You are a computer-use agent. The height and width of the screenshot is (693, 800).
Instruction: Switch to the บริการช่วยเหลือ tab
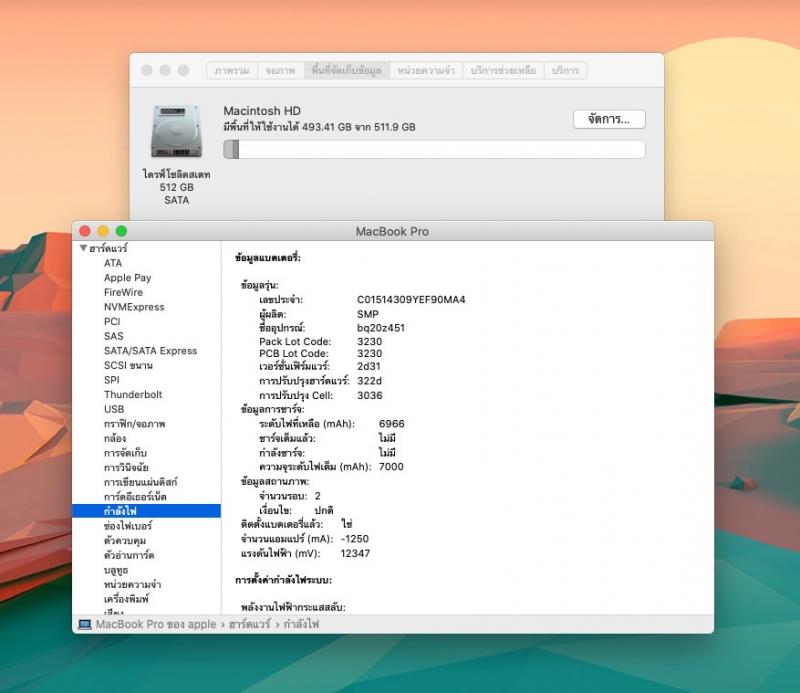(x=503, y=70)
